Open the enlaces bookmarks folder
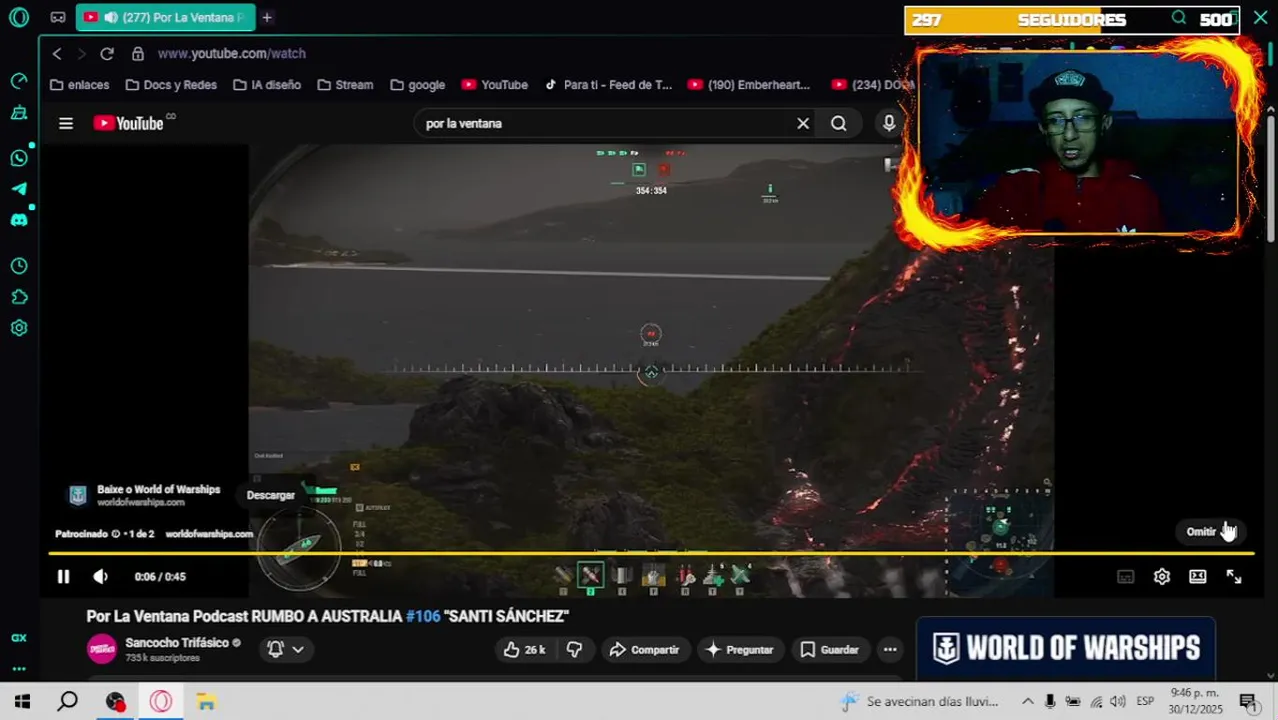 [80, 85]
